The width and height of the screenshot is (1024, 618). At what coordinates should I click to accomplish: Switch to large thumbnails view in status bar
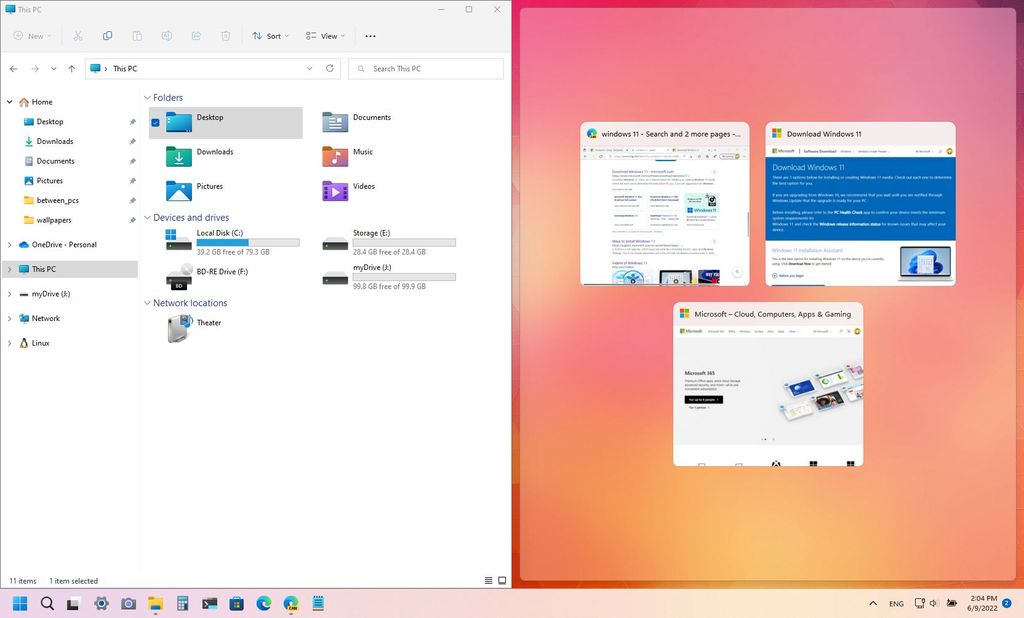502,580
